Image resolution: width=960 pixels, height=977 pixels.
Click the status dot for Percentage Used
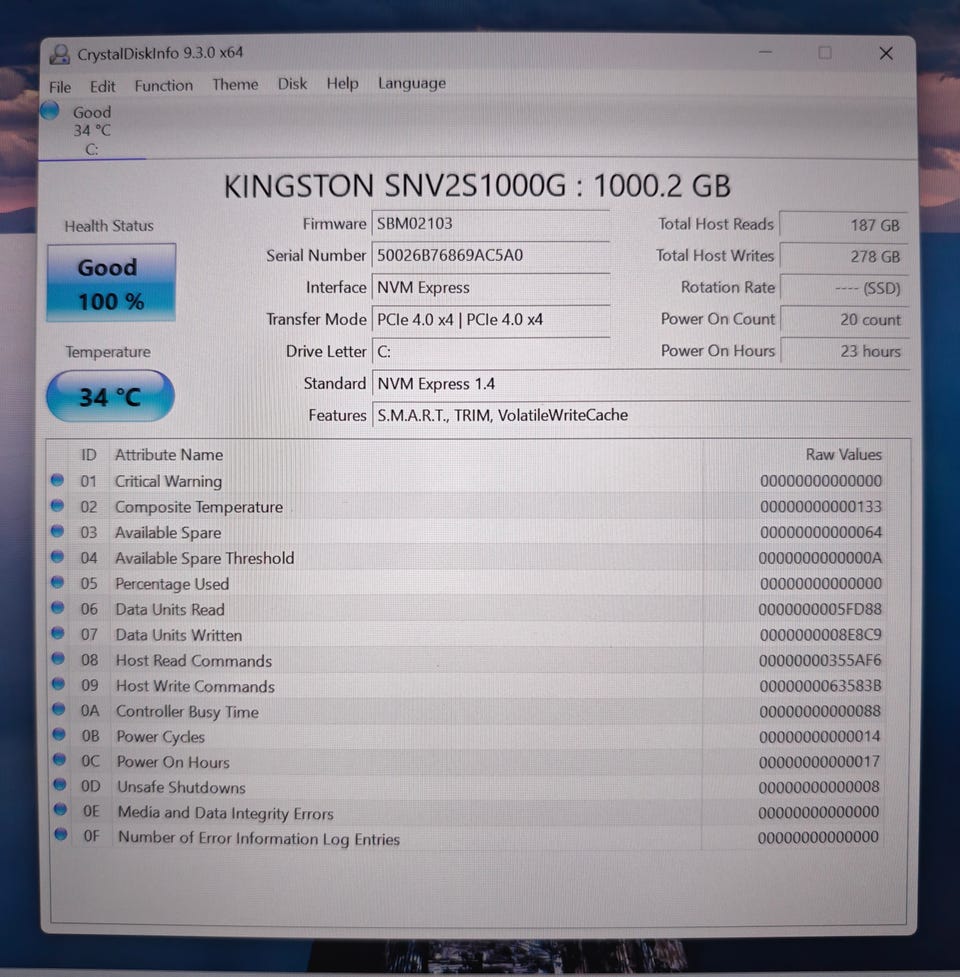pos(57,582)
